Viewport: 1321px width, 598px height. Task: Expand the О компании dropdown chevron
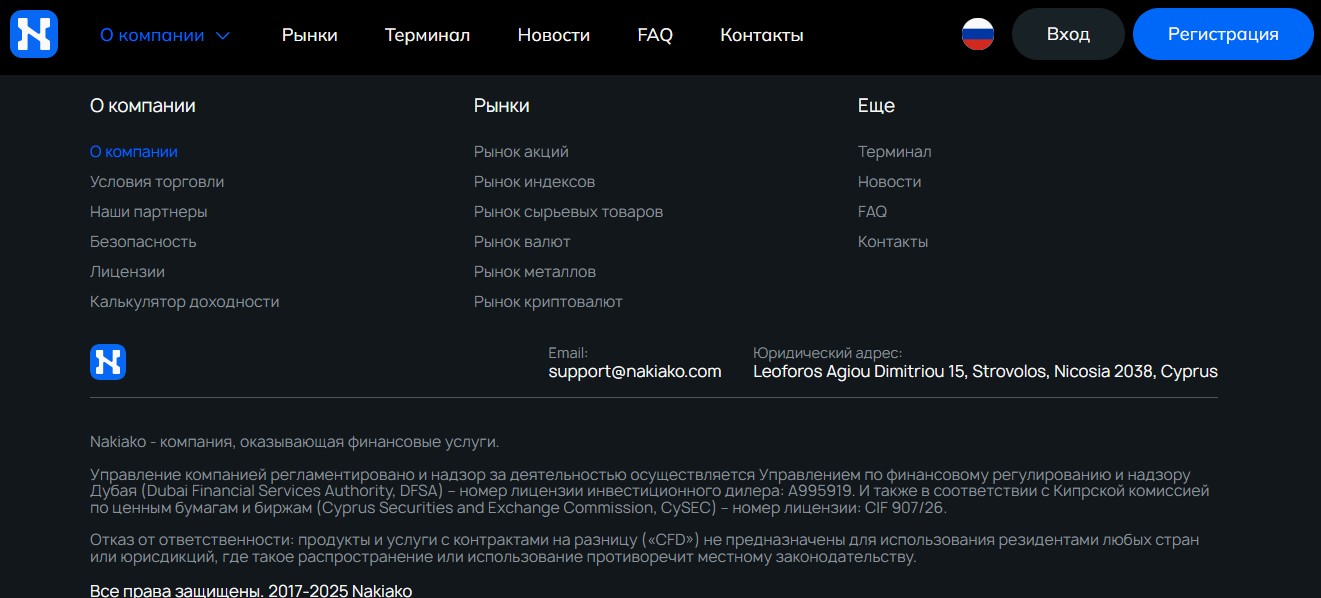pyautogui.click(x=223, y=35)
